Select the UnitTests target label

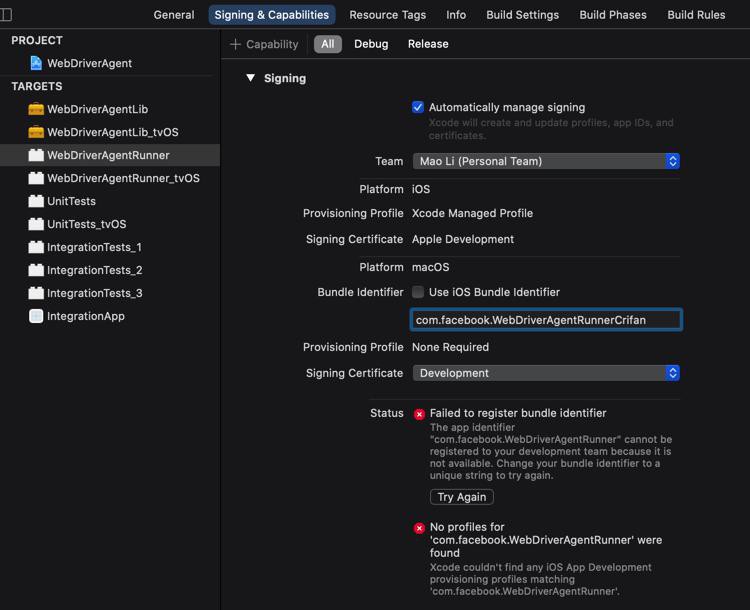pyautogui.click(x=71, y=201)
